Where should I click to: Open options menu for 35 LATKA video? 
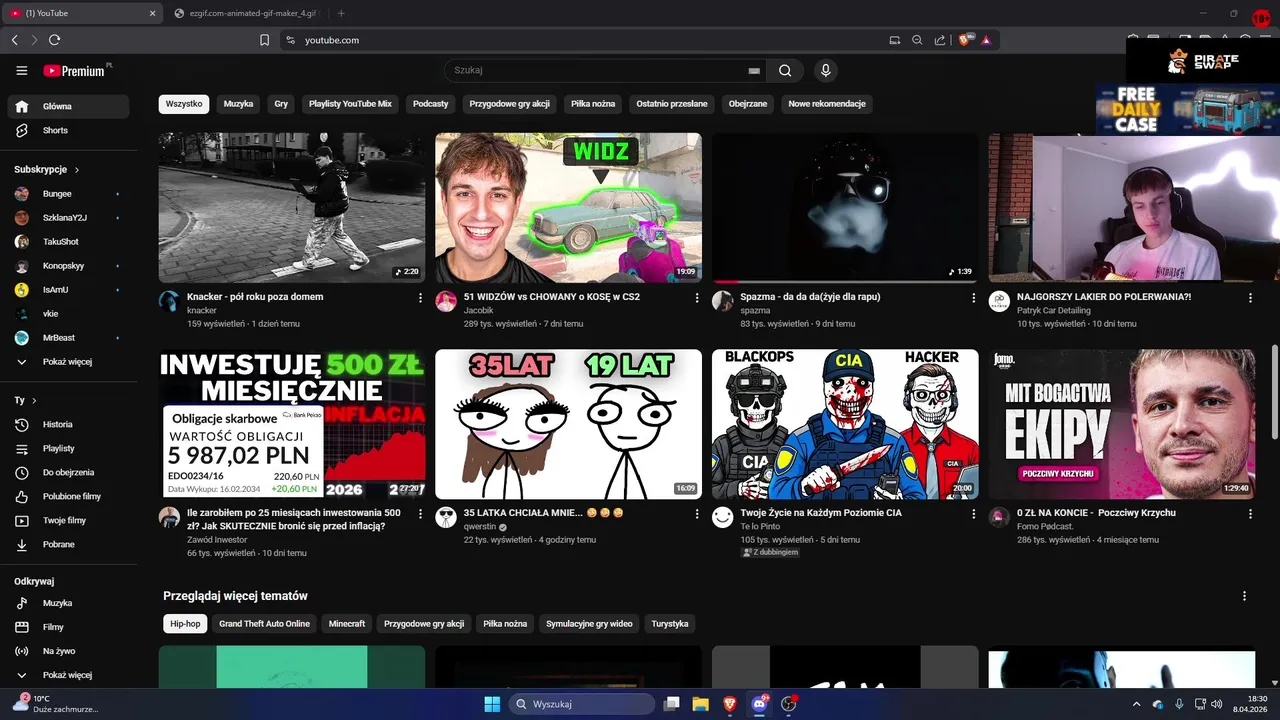pos(697,514)
